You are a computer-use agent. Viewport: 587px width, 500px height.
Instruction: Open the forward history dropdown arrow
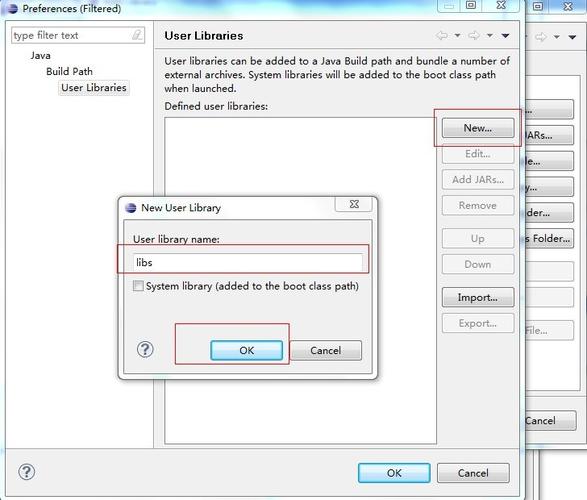(490, 36)
